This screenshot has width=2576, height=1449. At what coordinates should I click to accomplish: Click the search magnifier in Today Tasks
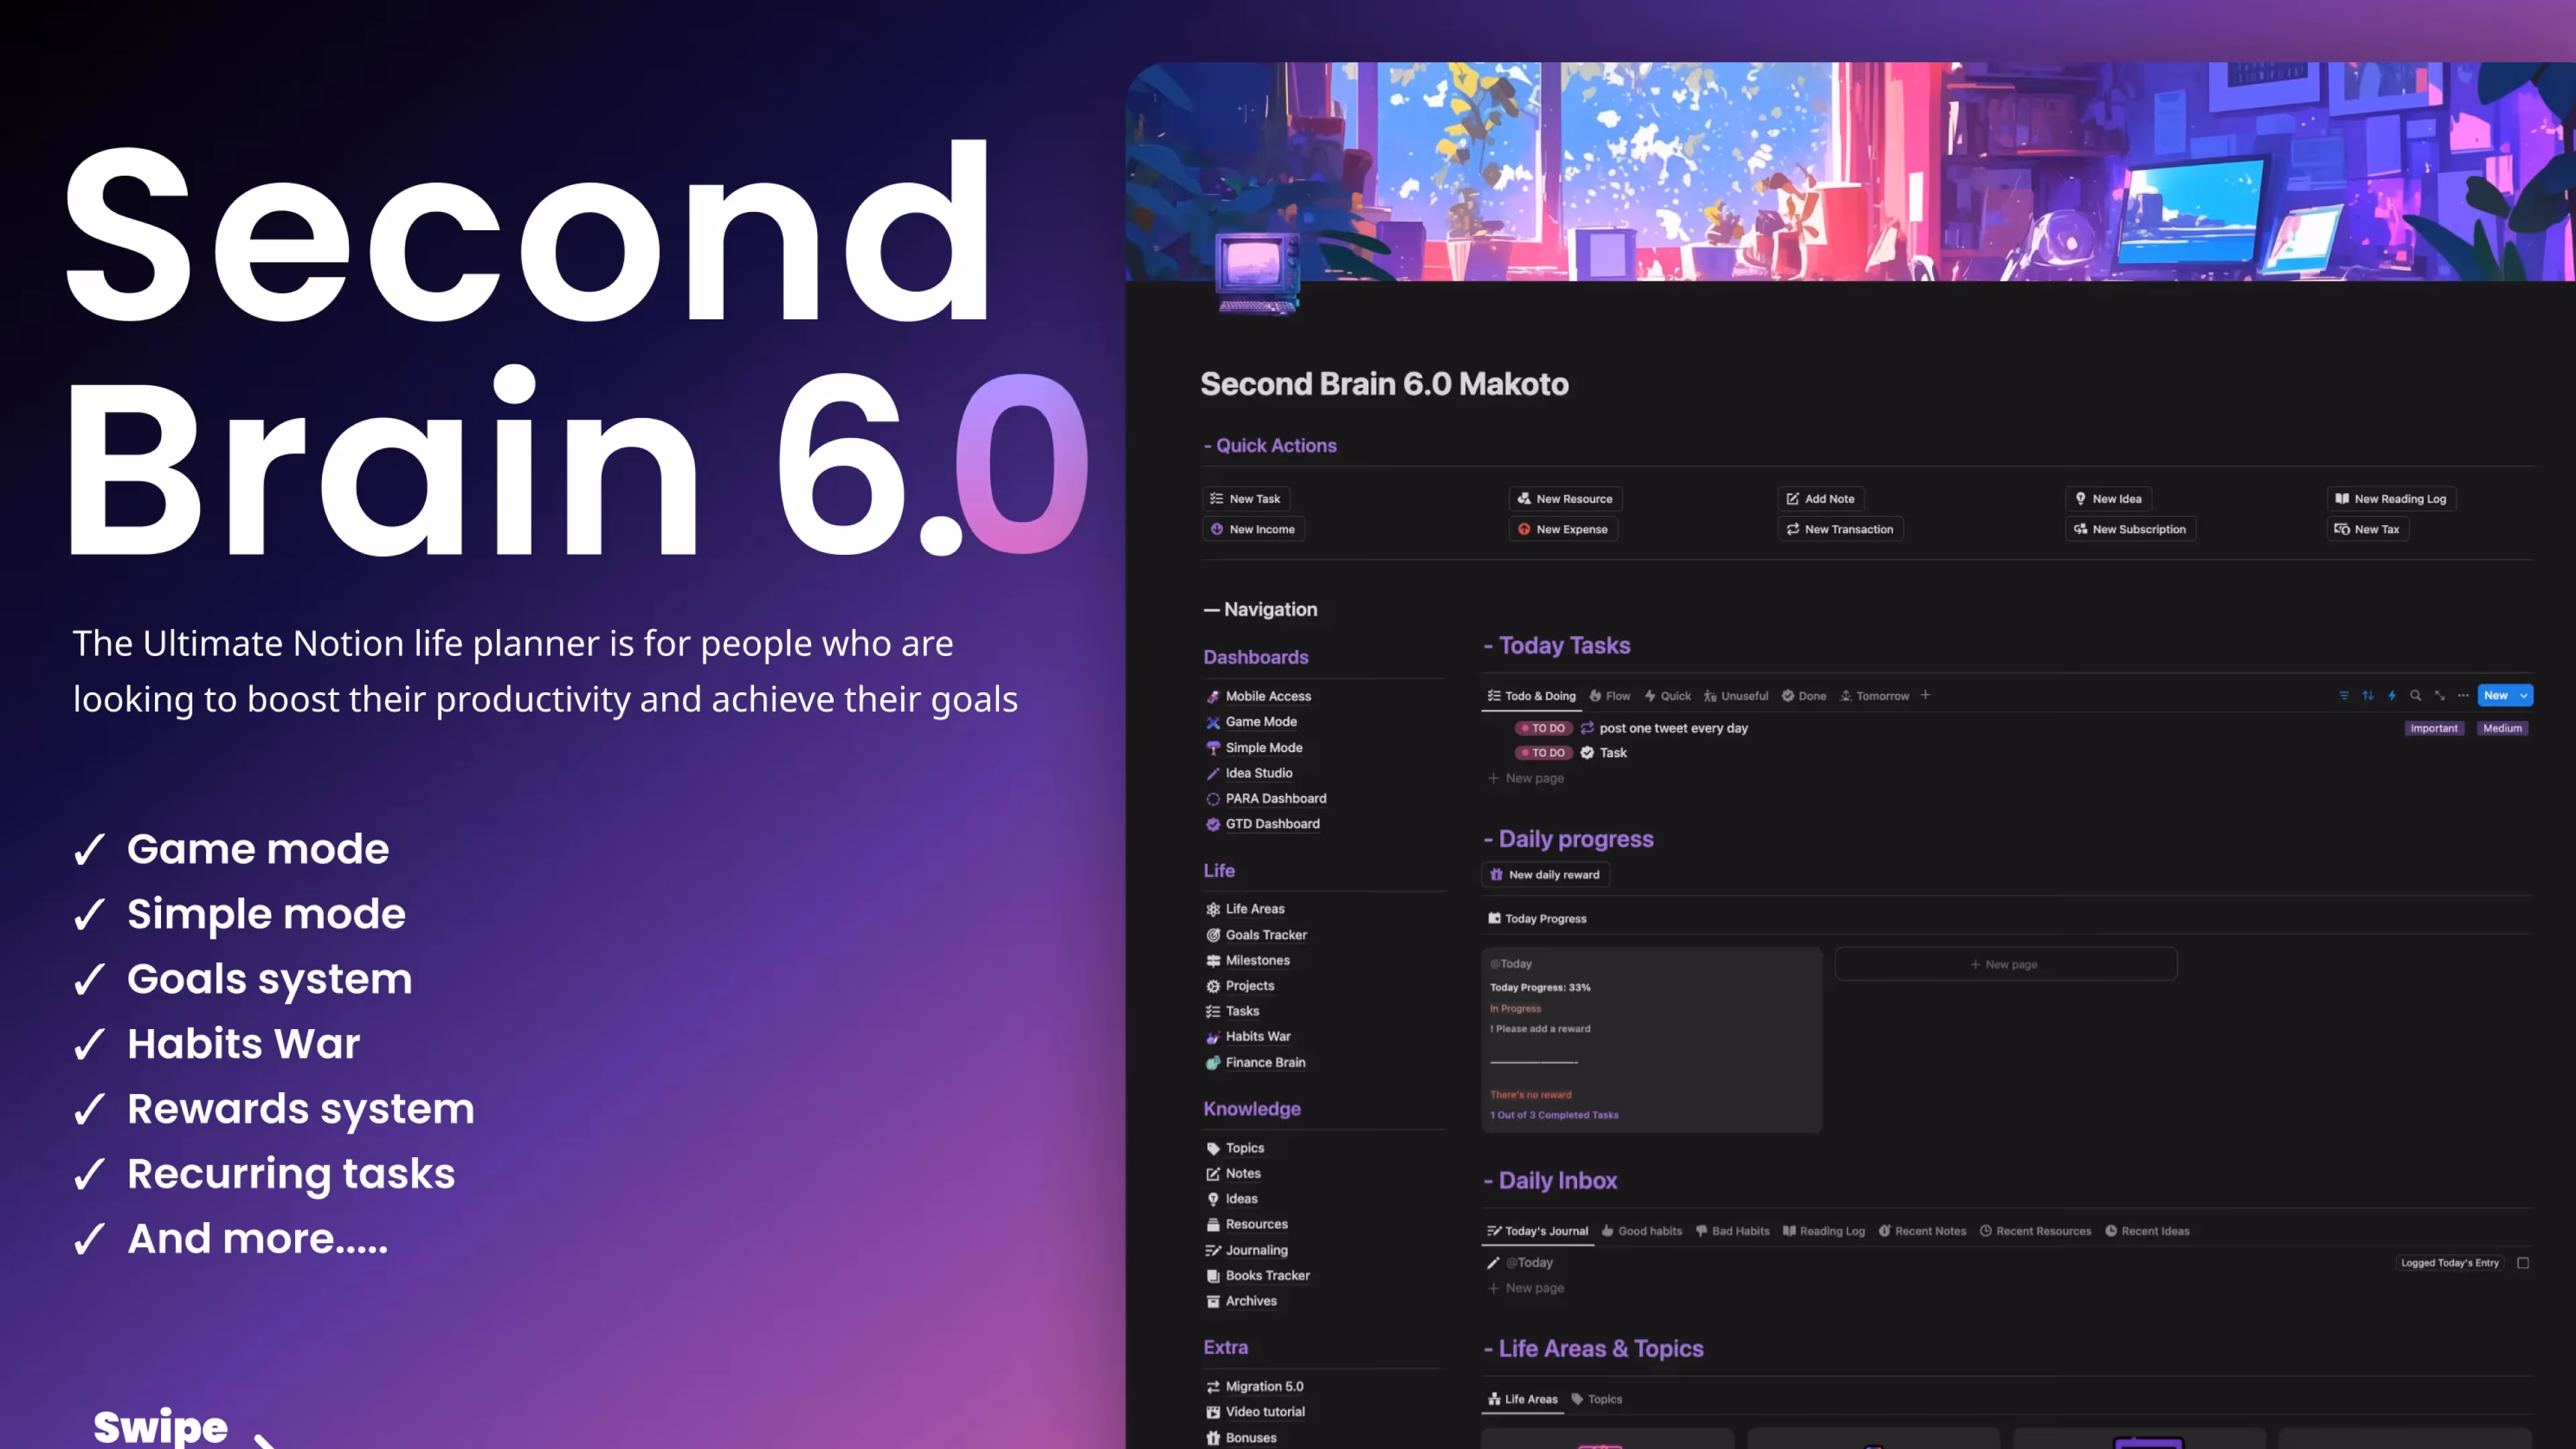click(x=2415, y=696)
